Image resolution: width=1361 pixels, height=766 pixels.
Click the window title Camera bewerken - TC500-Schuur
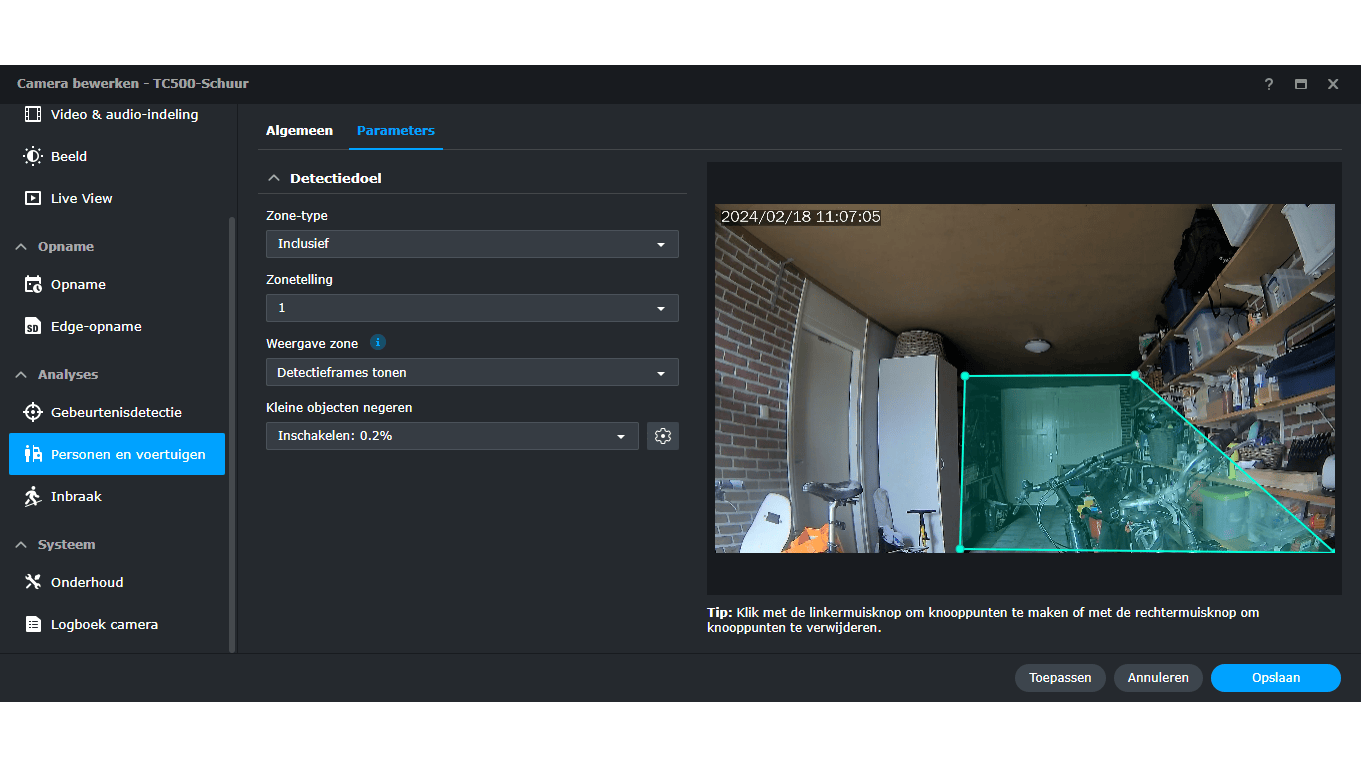[x=133, y=84]
